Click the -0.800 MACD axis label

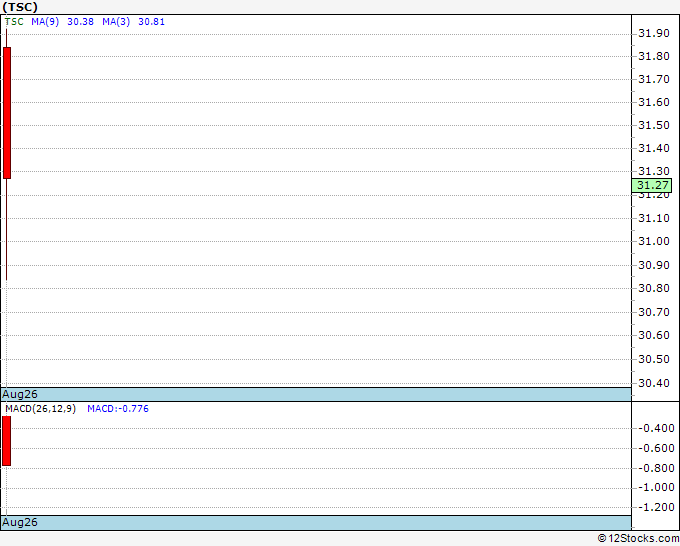[656, 468]
